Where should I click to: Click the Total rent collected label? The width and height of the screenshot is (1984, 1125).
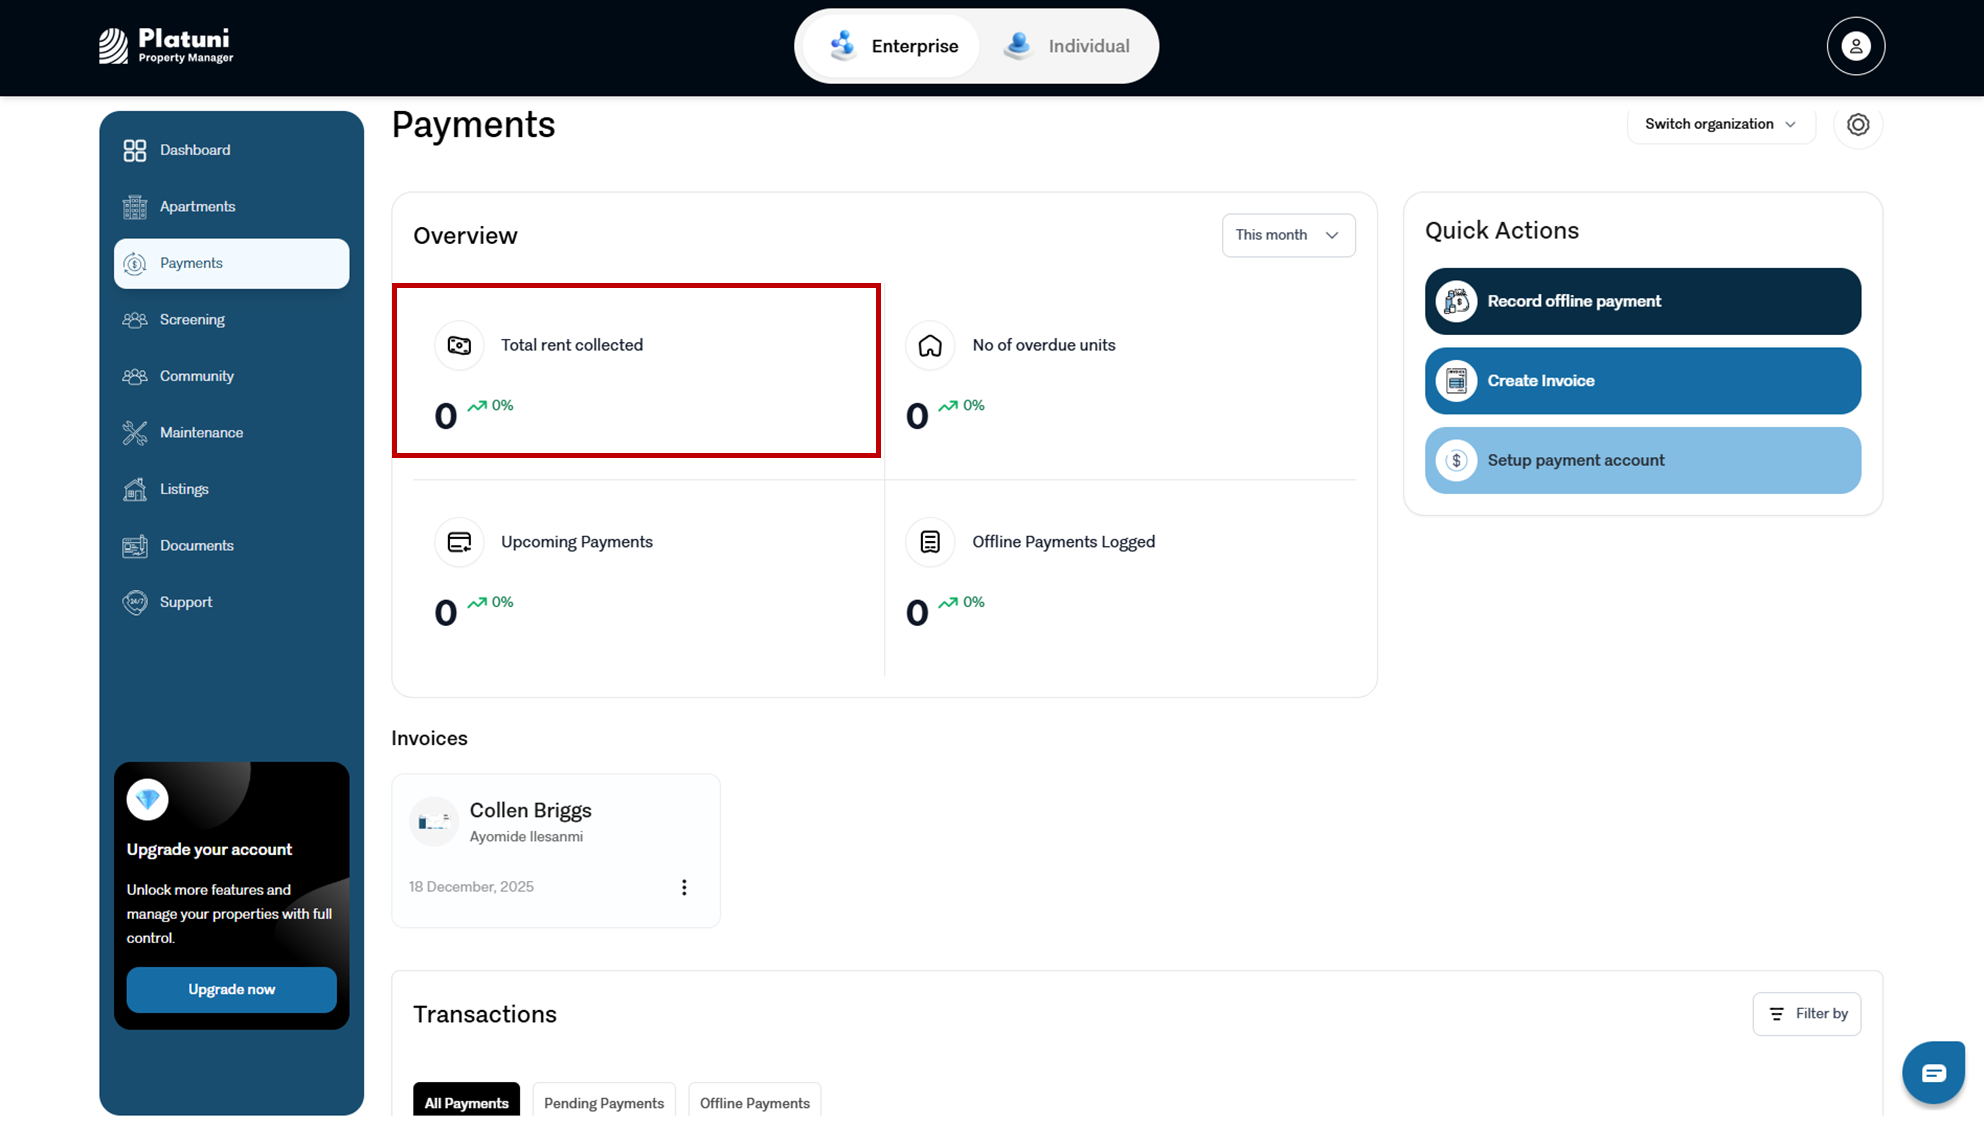point(572,345)
